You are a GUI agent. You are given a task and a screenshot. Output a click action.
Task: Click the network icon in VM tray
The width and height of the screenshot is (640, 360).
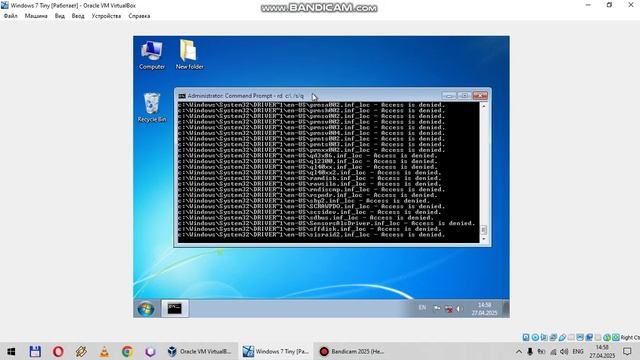449,309
